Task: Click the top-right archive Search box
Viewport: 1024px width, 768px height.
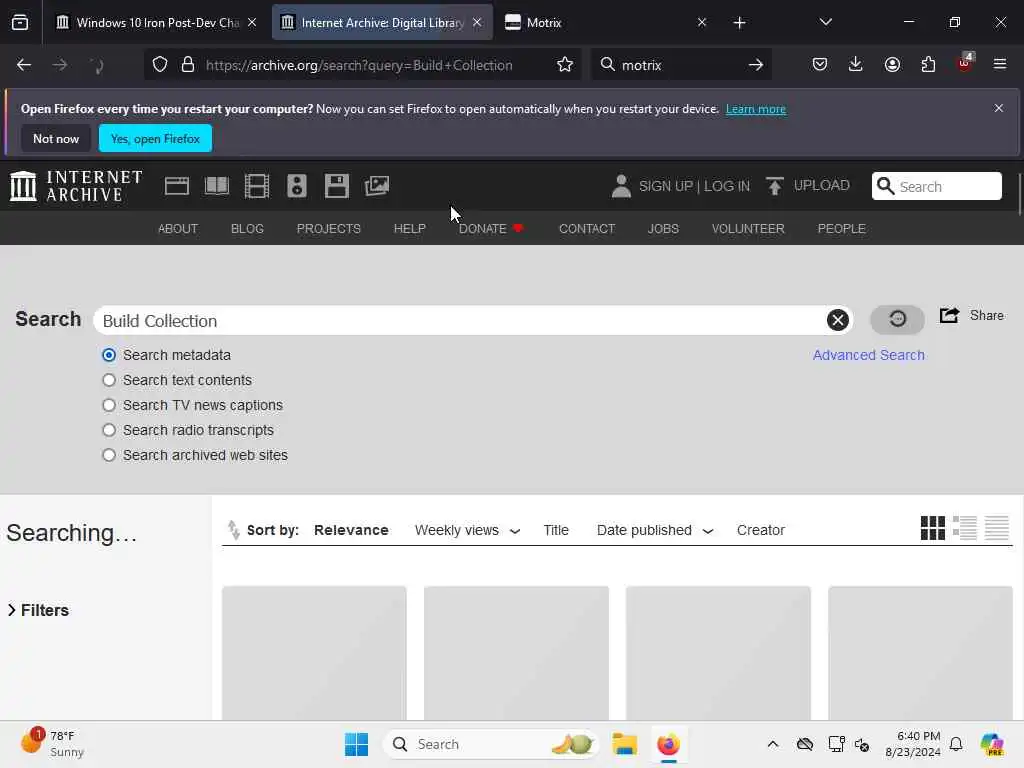Action: point(936,186)
